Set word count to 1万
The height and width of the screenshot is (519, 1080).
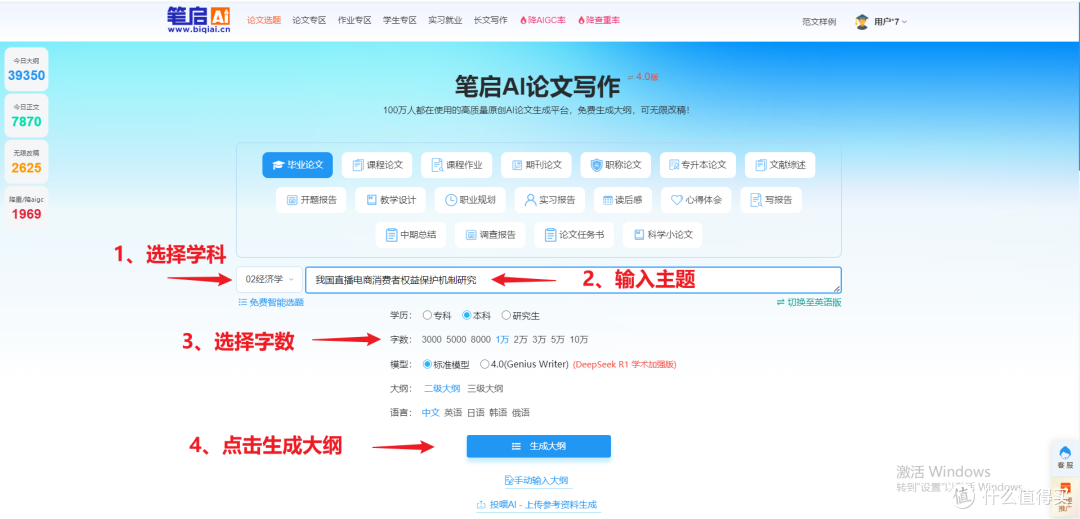tap(502, 340)
